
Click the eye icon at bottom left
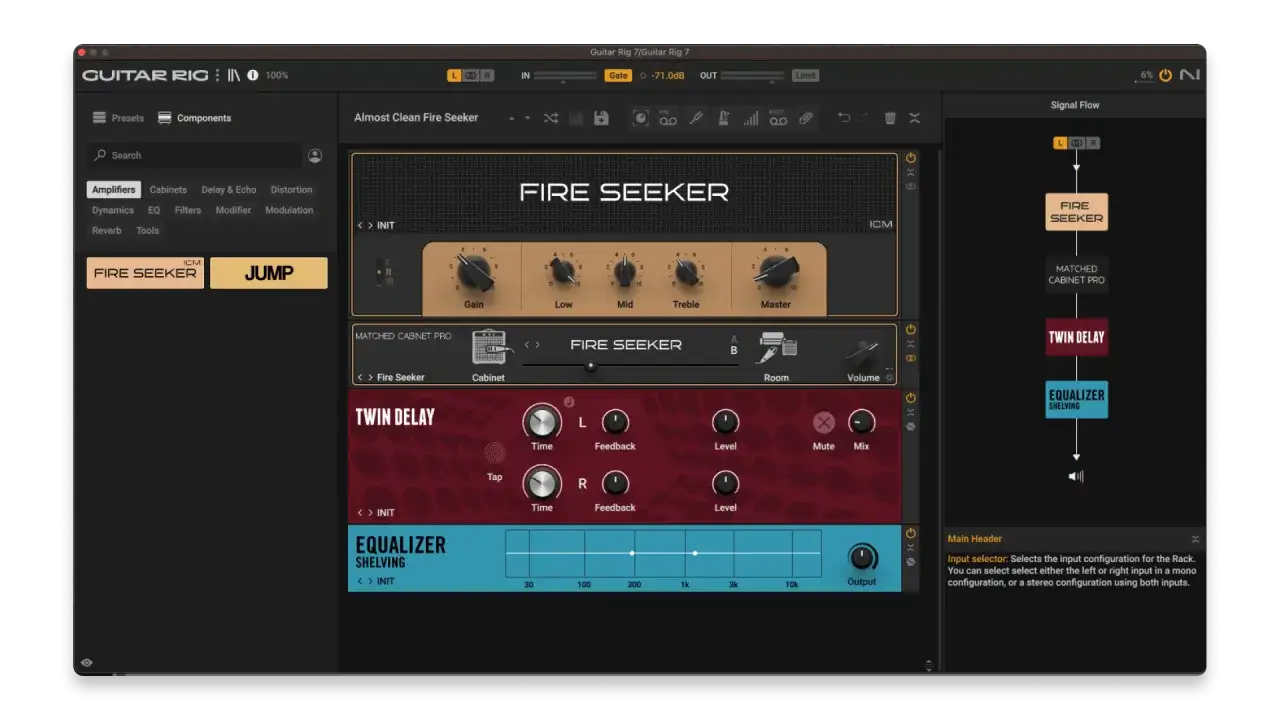tap(87, 662)
